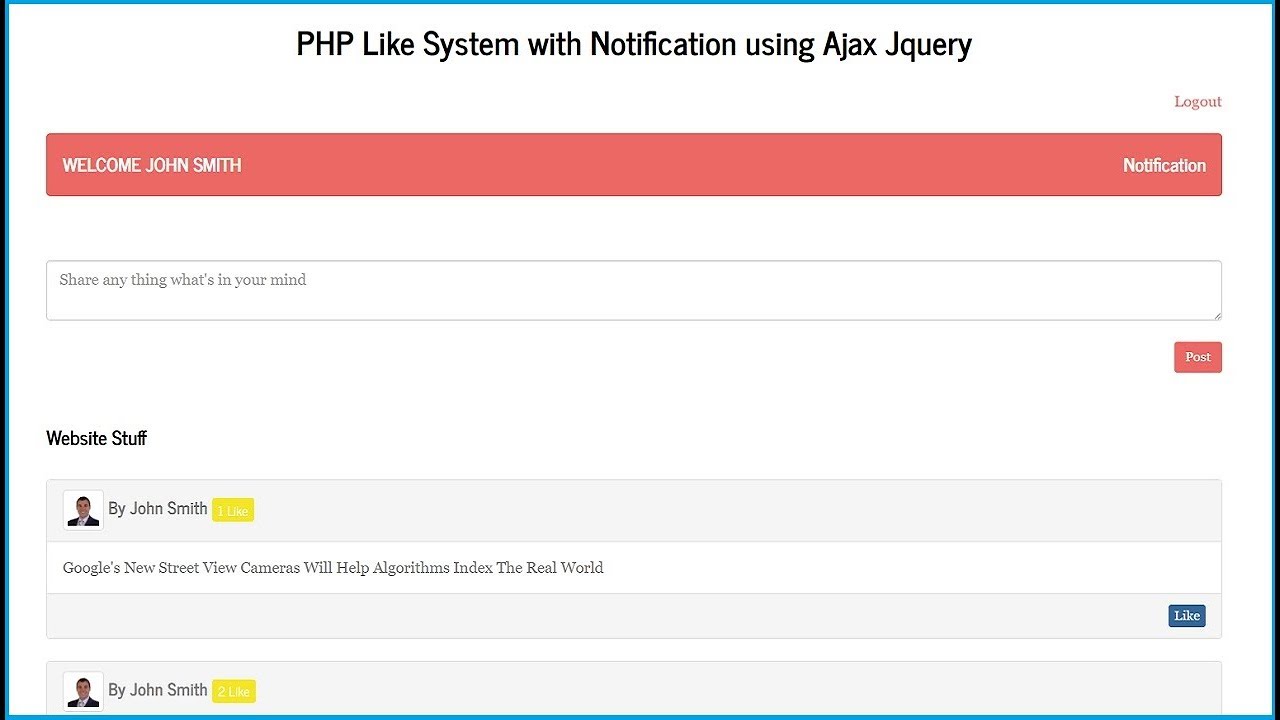The height and width of the screenshot is (720, 1280).
Task: Focus the 'Share any thing' text area
Action: coord(634,291)
